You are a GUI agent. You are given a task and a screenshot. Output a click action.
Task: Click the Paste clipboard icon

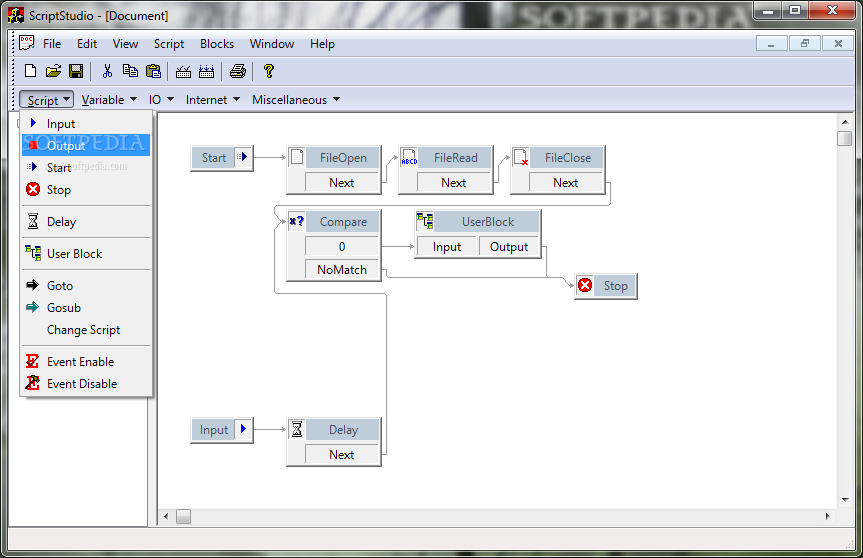point(154,71)
